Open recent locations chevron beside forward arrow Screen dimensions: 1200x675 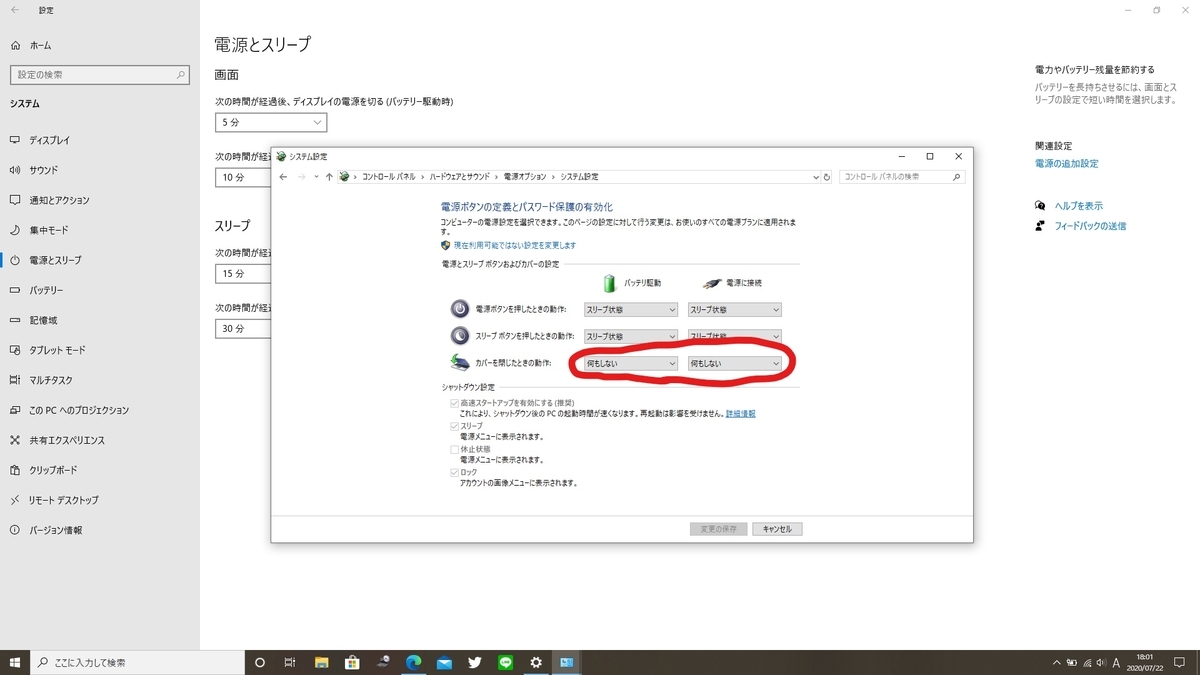point(317,177)
